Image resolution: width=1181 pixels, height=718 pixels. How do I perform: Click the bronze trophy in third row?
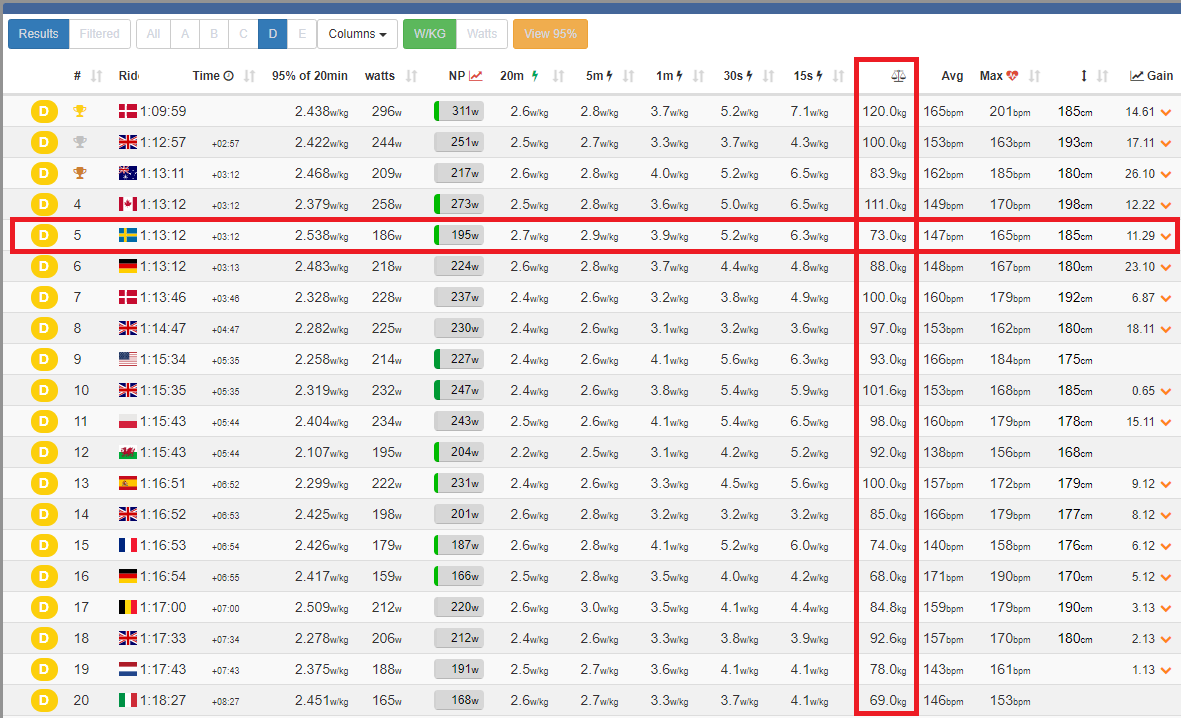tap(80, 174)
